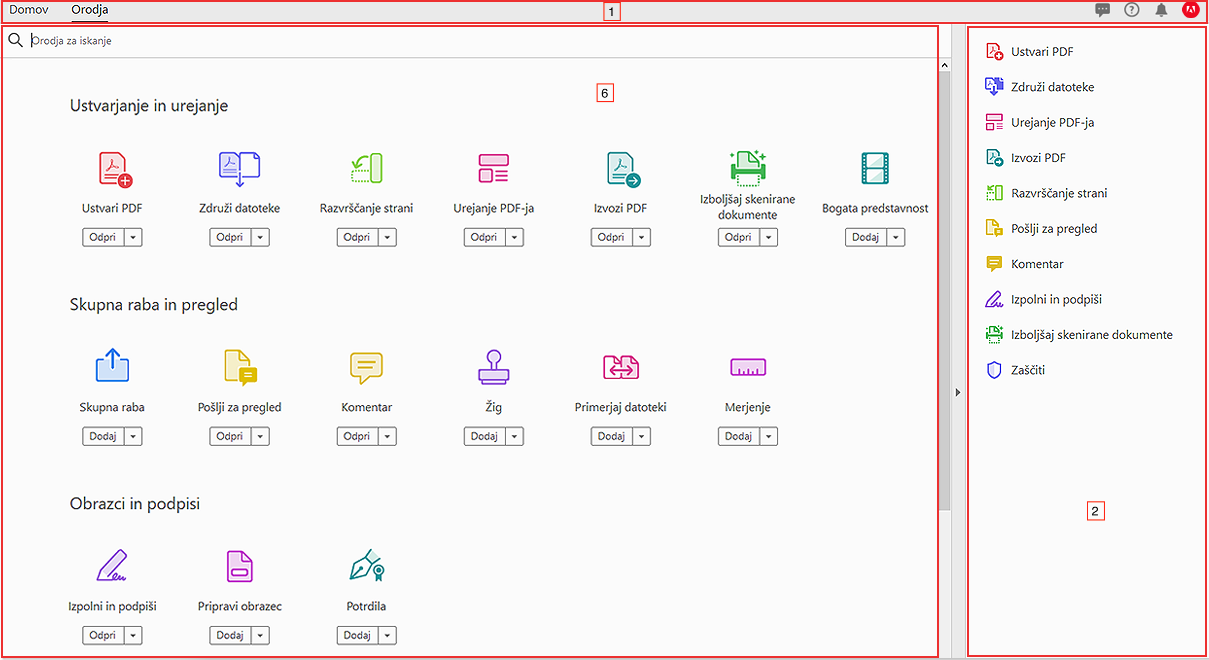Click the Dodaj button under Skupna raba
1209x660 pixels.
point(103,437)
